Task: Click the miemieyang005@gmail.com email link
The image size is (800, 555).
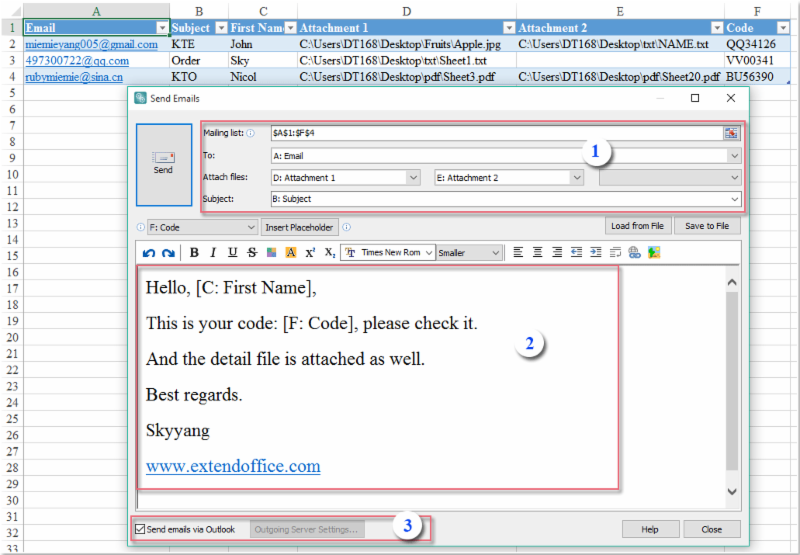Action: point(92,44)
